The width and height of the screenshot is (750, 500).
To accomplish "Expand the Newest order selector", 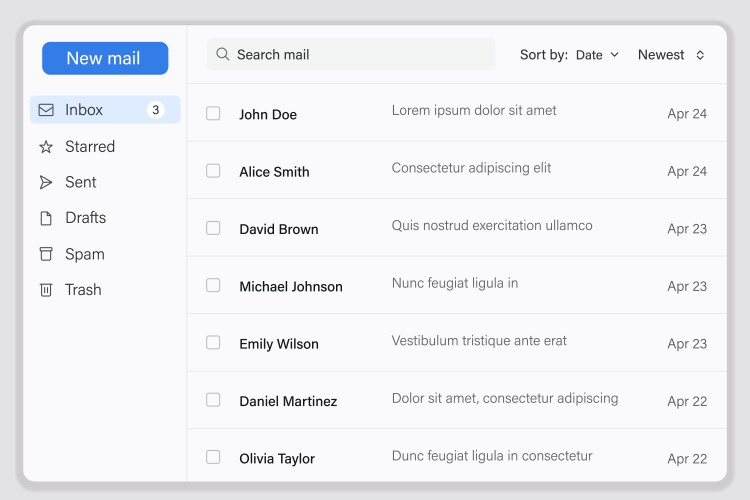I will tap(671, 55).
